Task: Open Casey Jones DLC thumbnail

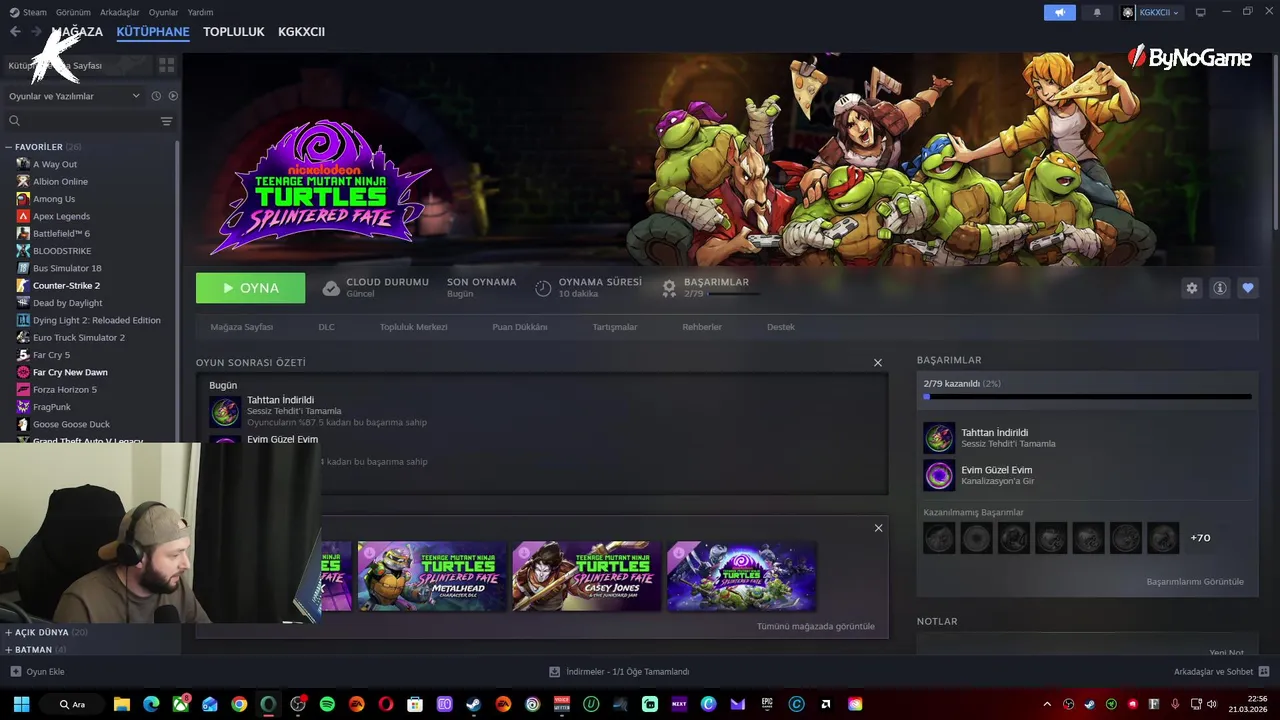Action: point(587,576)
